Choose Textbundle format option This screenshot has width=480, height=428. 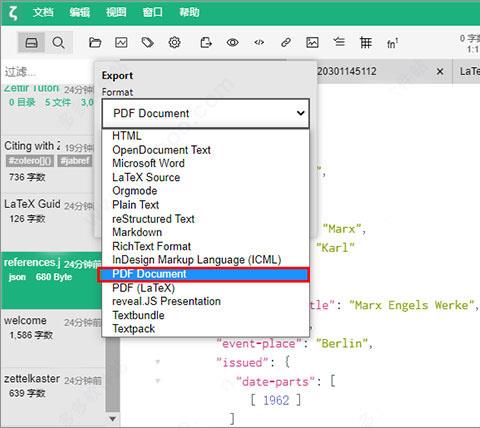pyautogui.click(x=206, y=315)
